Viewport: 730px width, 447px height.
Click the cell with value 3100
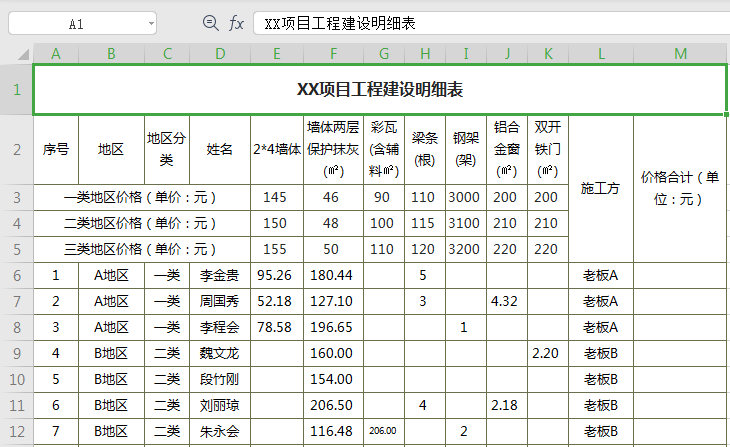click(x=466, y=224)
